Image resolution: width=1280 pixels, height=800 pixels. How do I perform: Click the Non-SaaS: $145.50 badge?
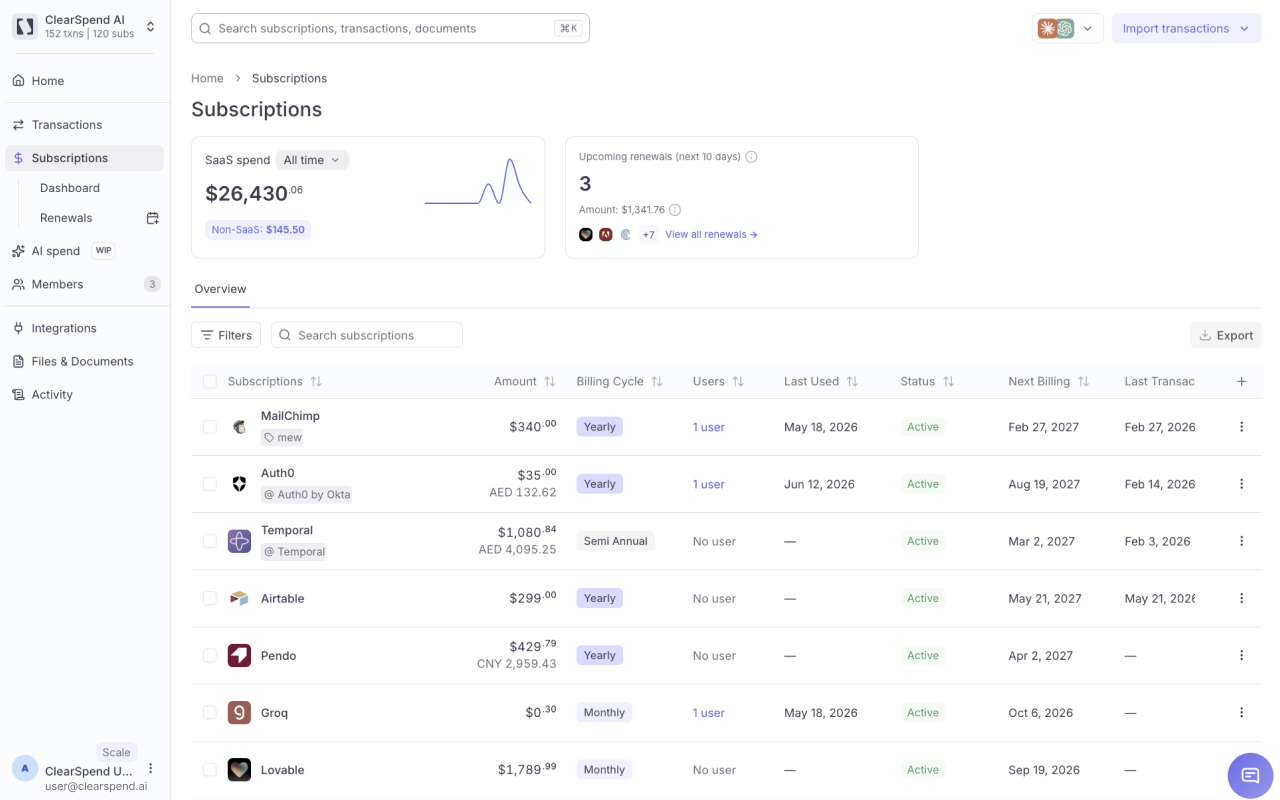tap(258, 230)
